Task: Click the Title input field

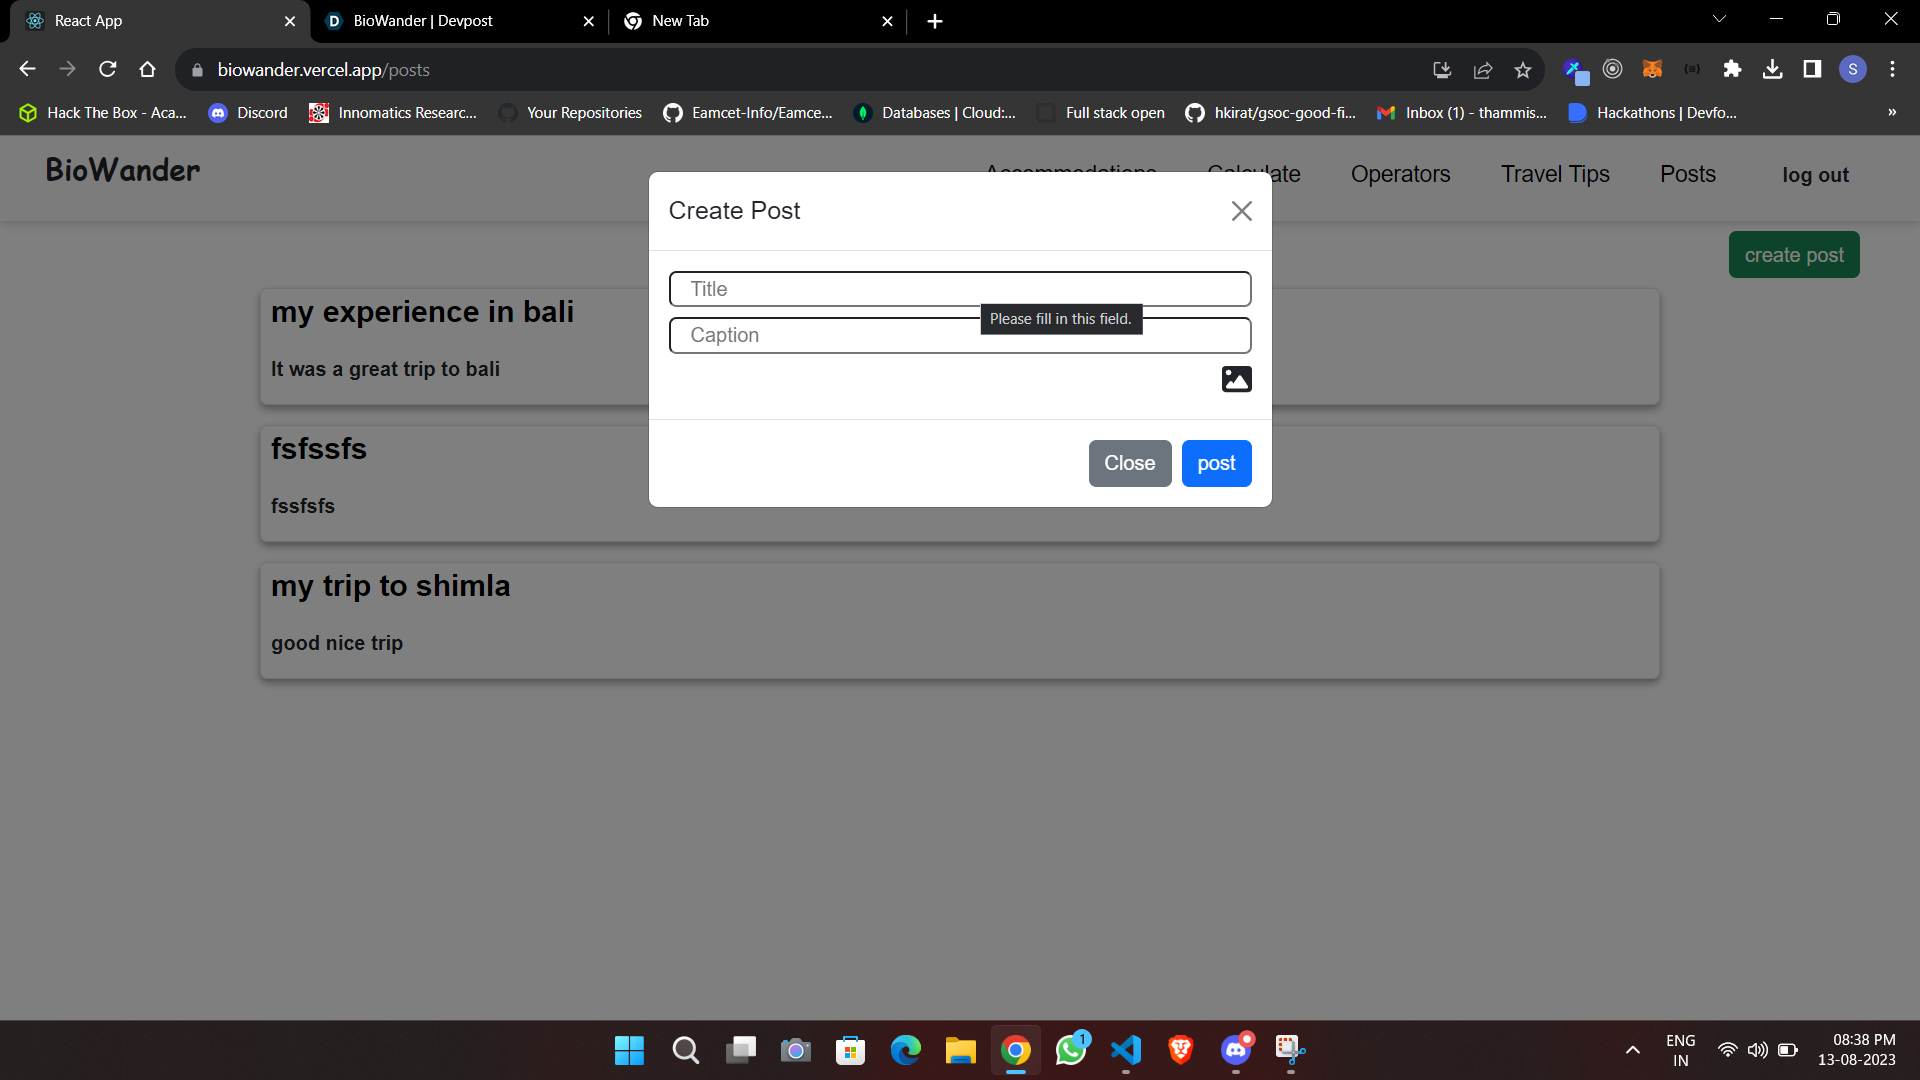Action: 959,289
